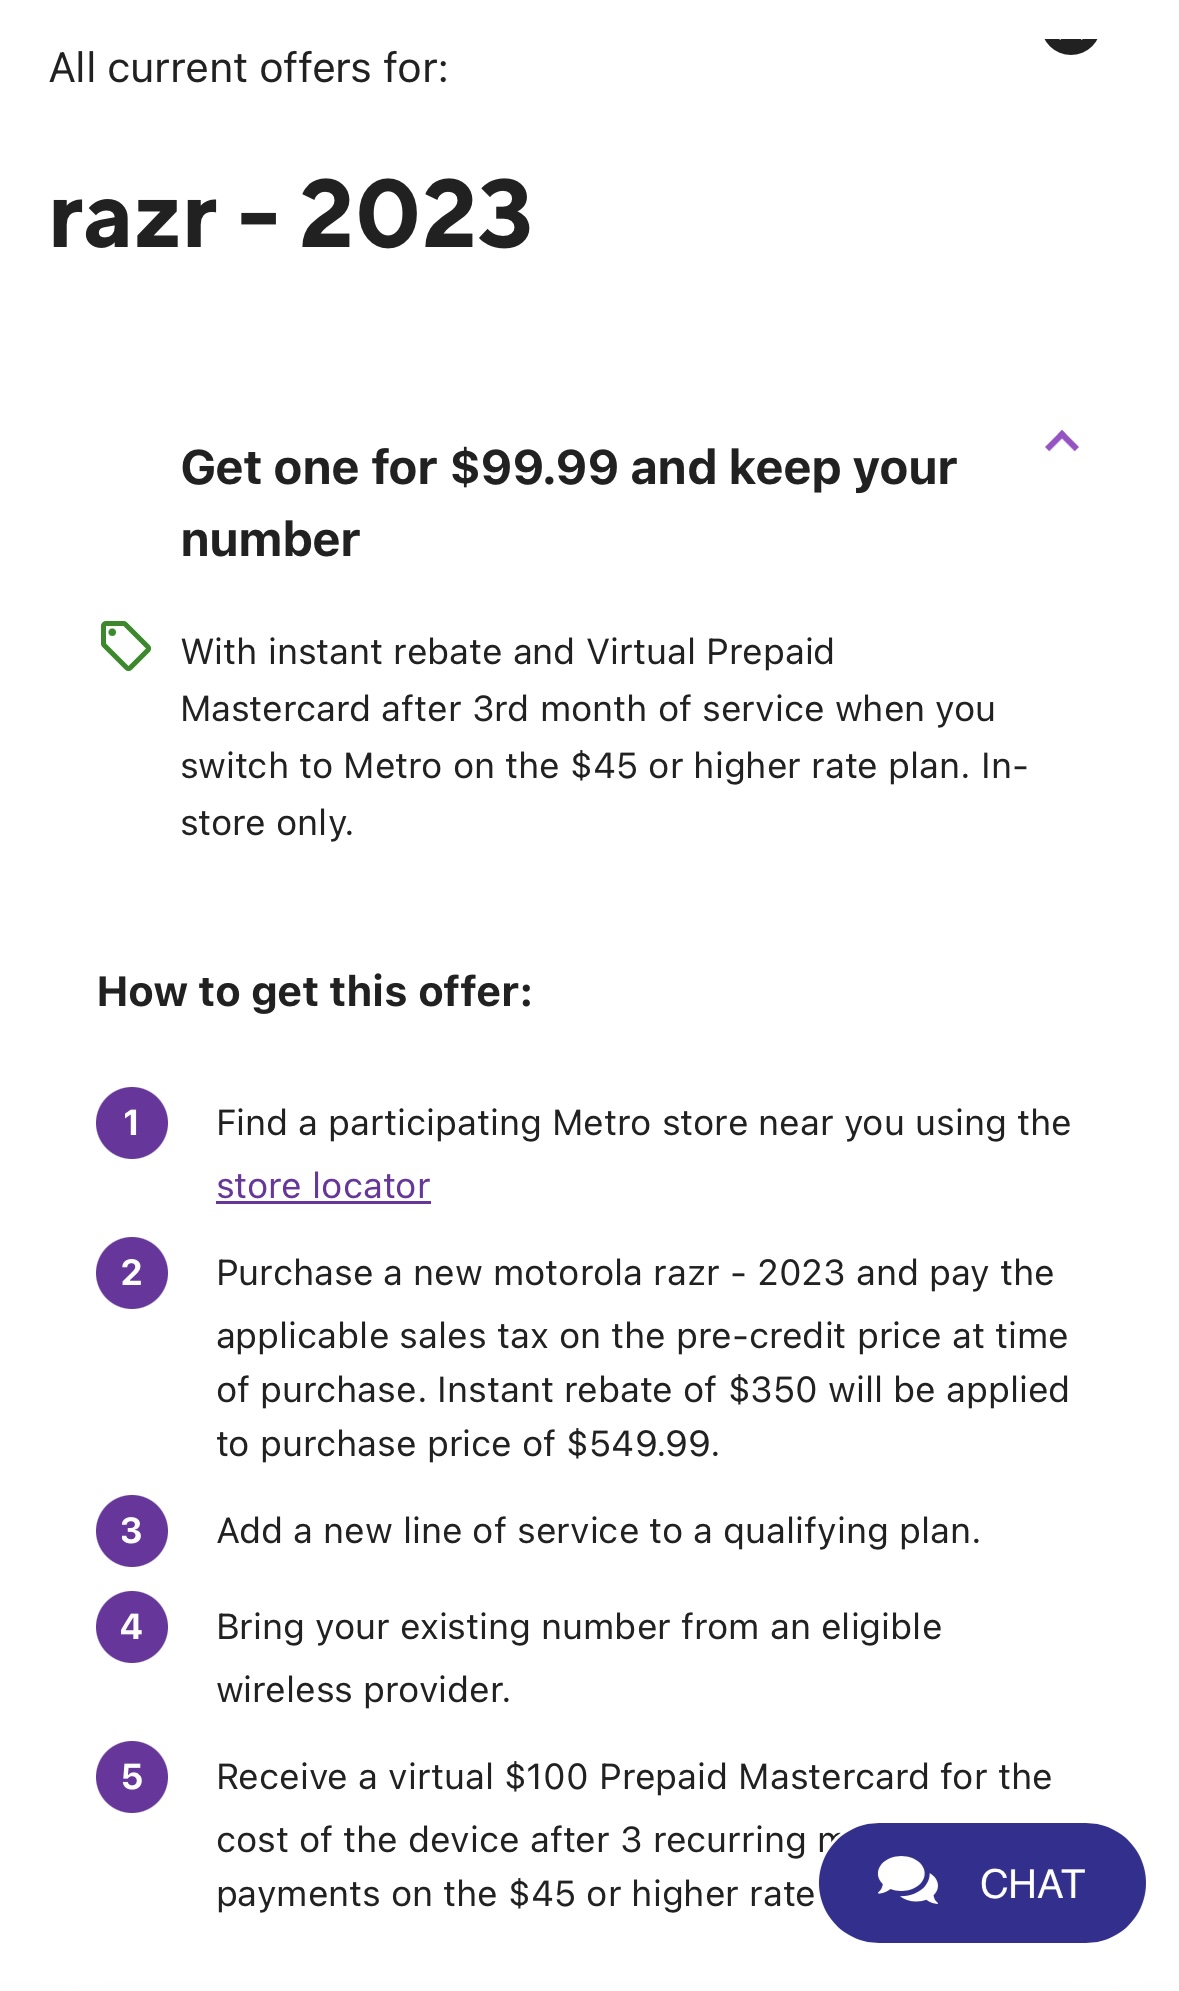
Task: Tap the step 4 number badge
Action: pos(132,1627)
